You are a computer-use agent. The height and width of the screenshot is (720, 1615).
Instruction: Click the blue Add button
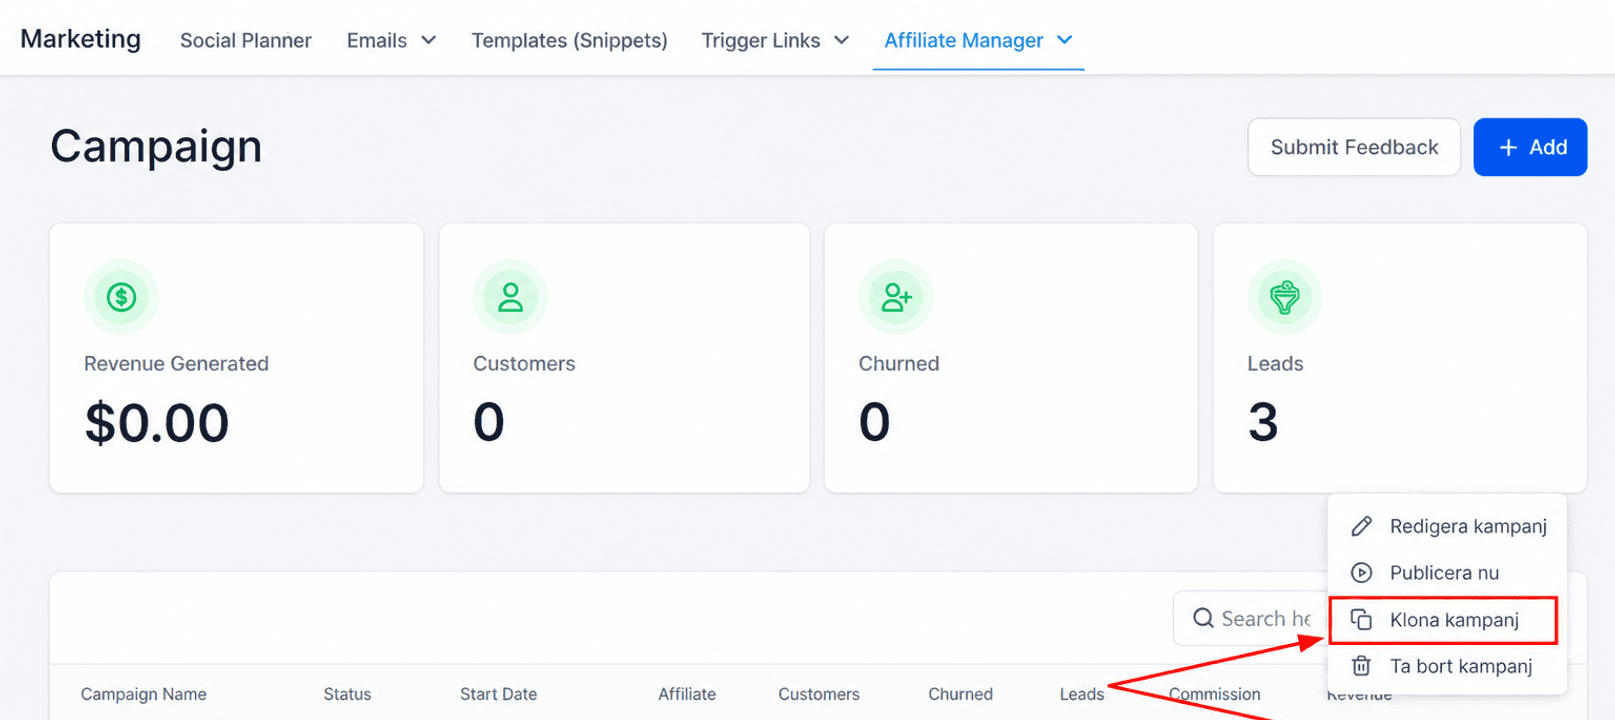1530,147
